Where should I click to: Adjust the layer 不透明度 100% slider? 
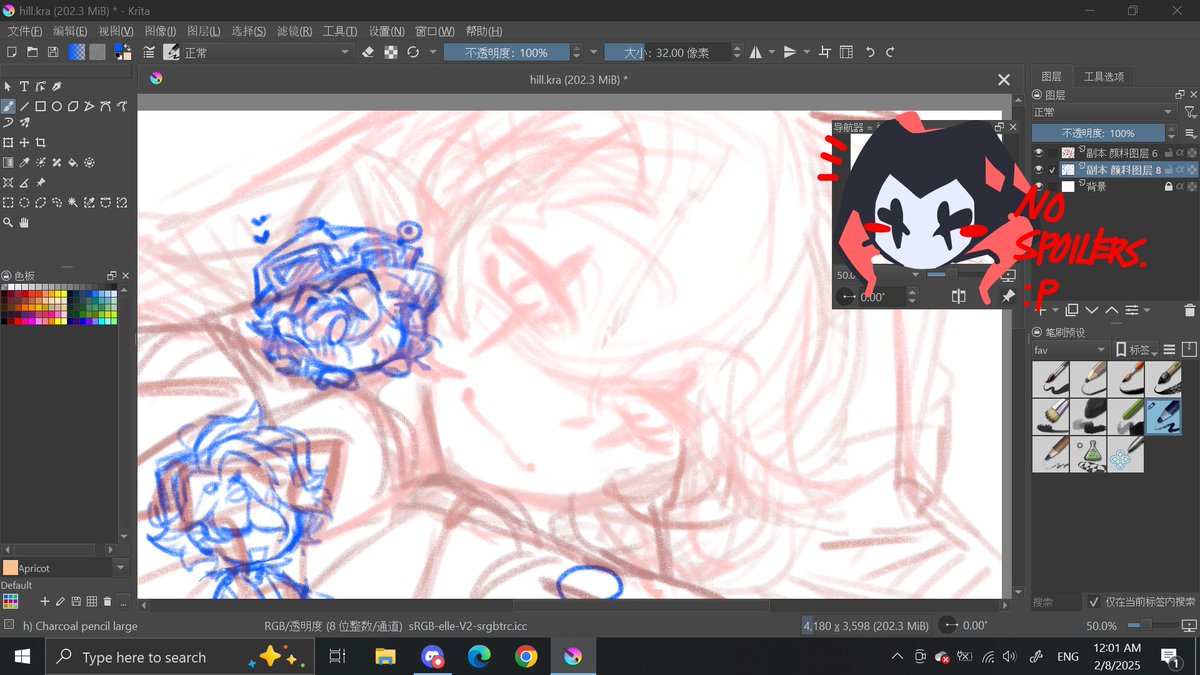(x=1098, y=133)
